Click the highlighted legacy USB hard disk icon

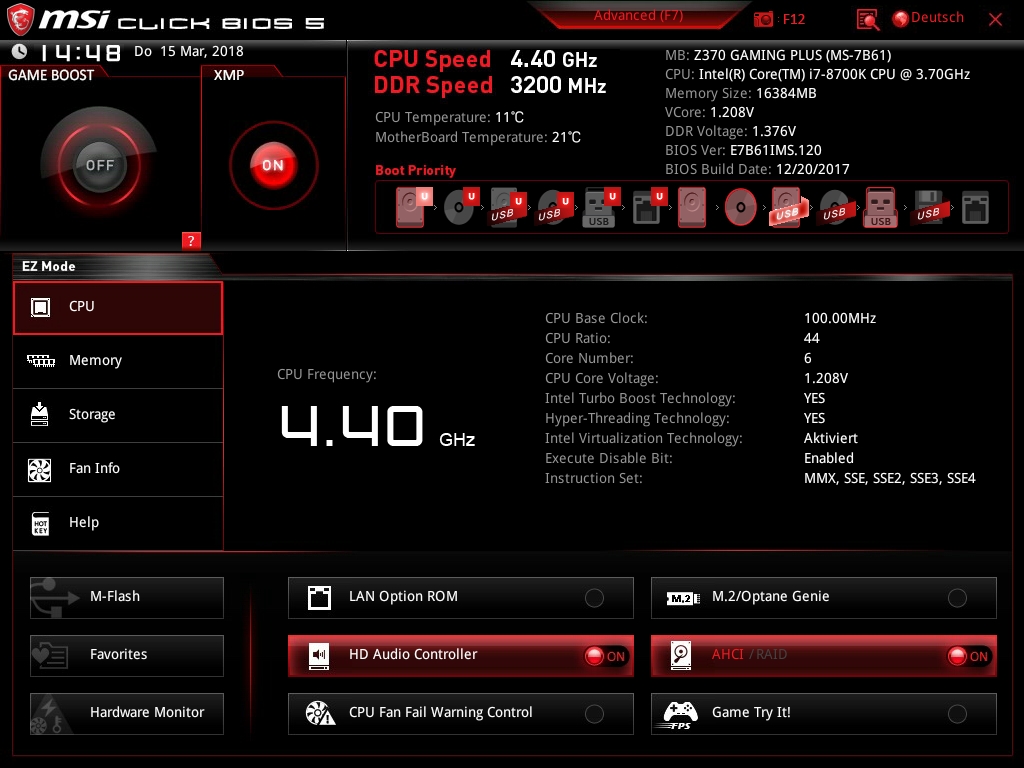pyautogui.click(x=788, y=207)
